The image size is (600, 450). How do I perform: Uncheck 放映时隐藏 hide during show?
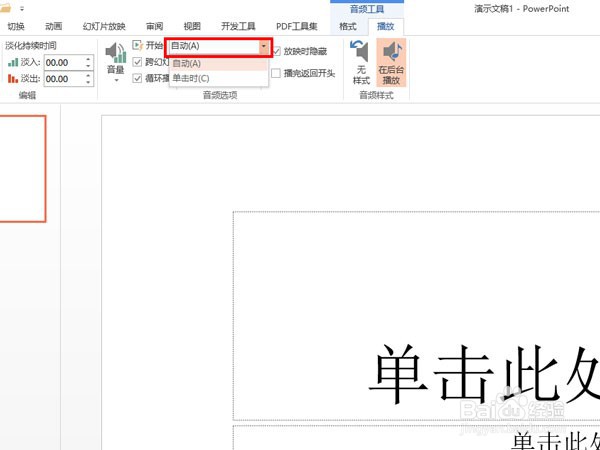(x=277, y=51)
